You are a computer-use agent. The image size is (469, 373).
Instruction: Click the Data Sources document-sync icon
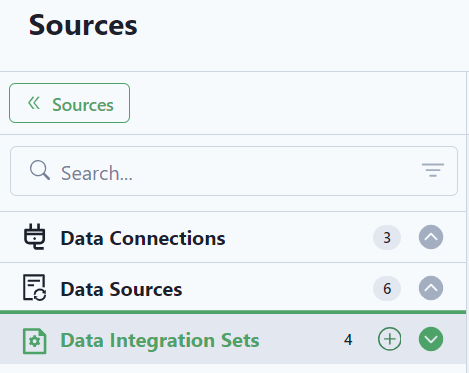click(34, 288)
